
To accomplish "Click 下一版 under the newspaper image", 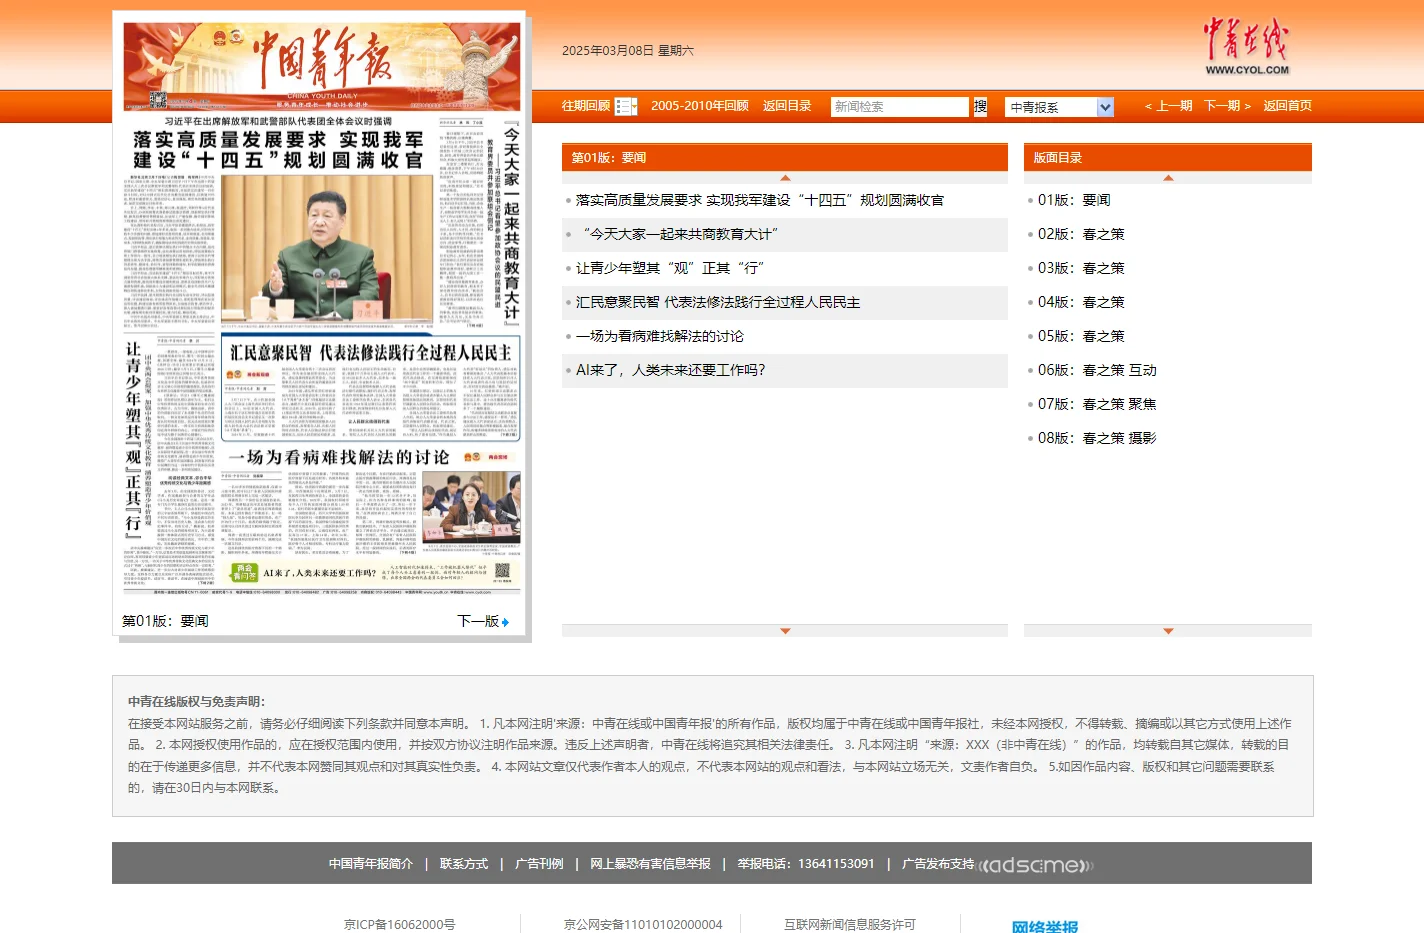I will (478, 621).
